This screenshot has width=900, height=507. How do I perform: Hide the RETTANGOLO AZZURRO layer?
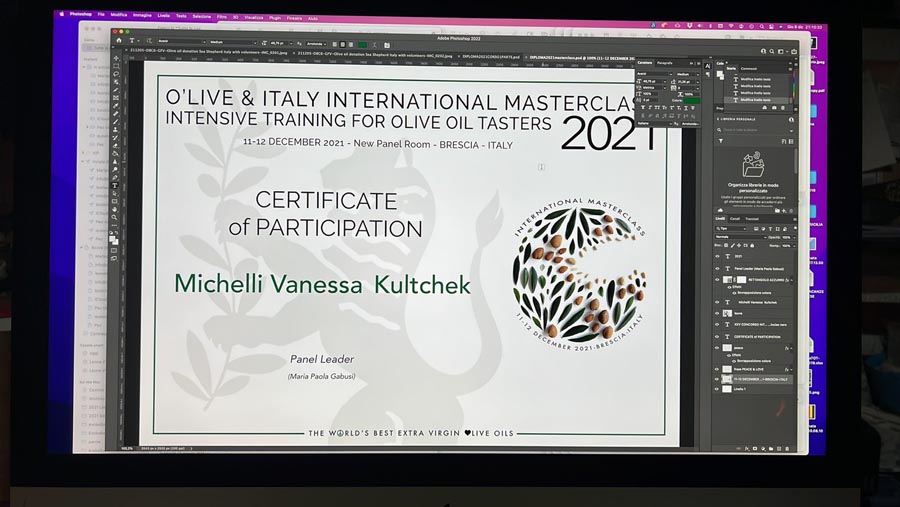coord(717,279)
